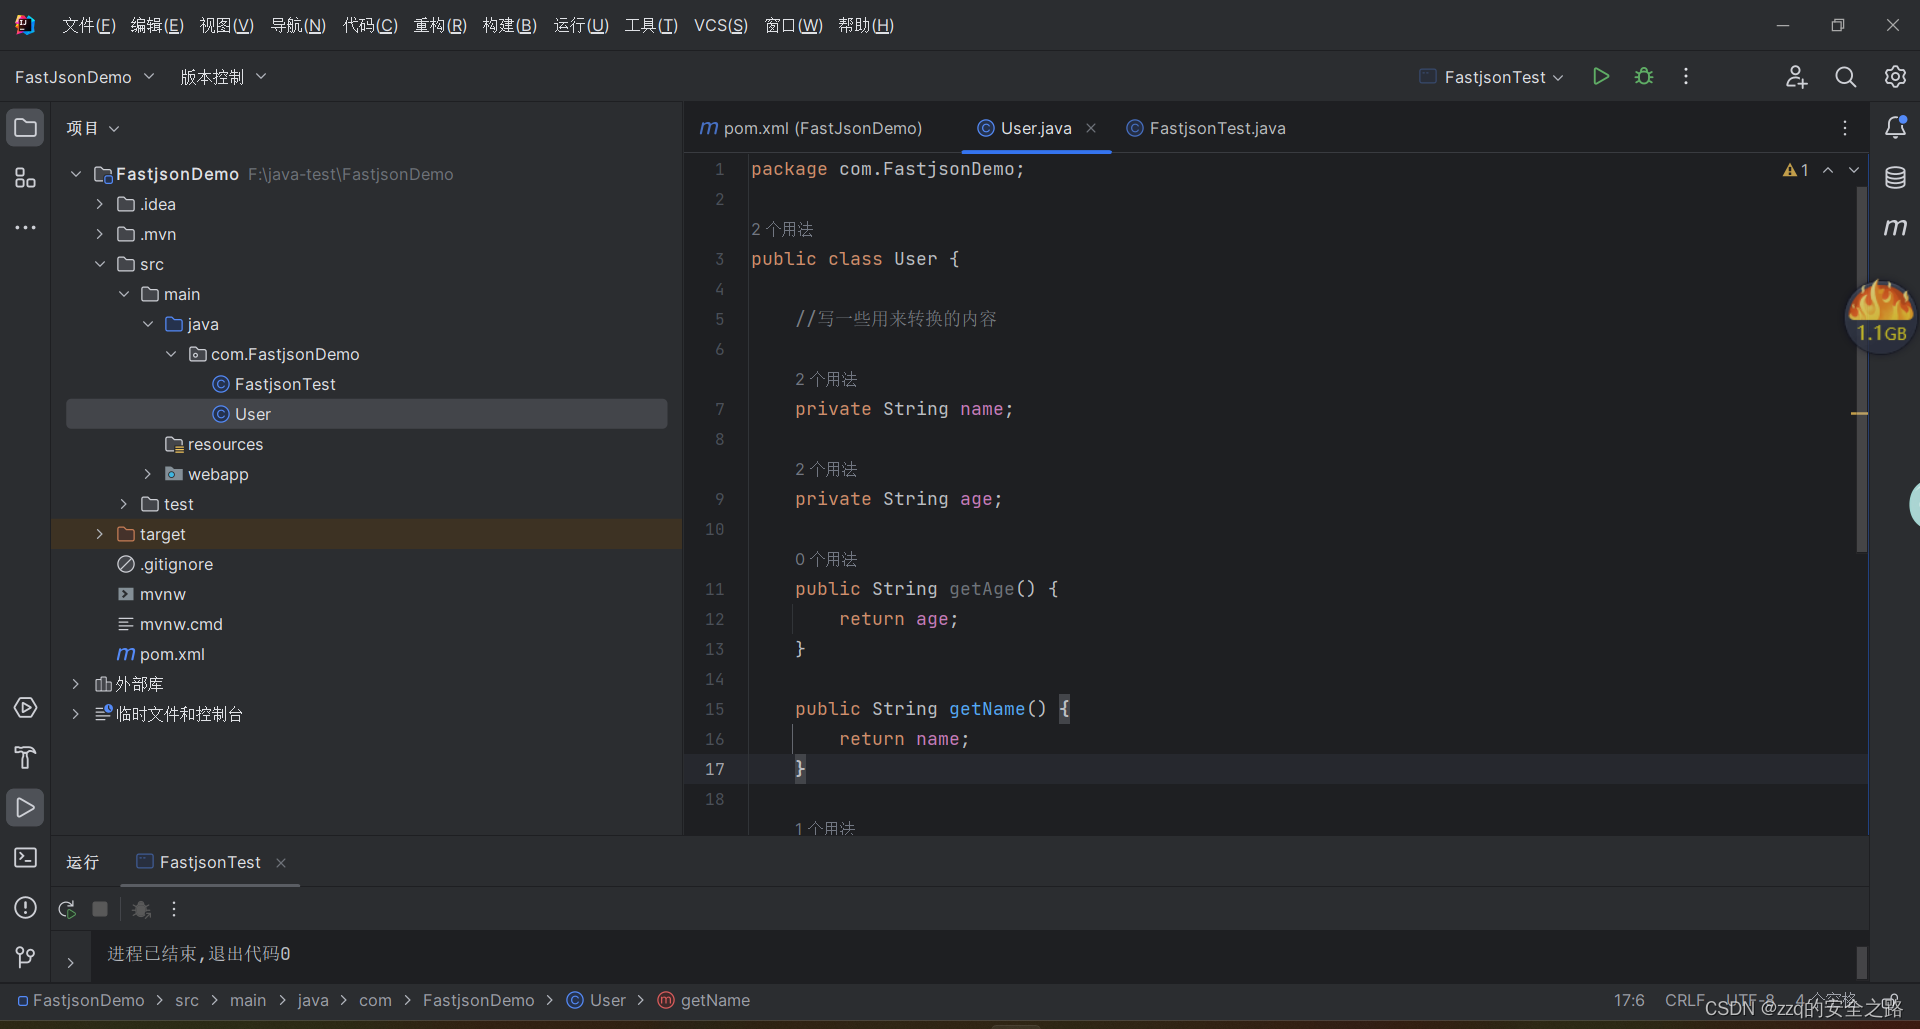Collapse the com.FastjsonDemo package
This screenshot has height=1029, width=1920.
tap(172, 354)
